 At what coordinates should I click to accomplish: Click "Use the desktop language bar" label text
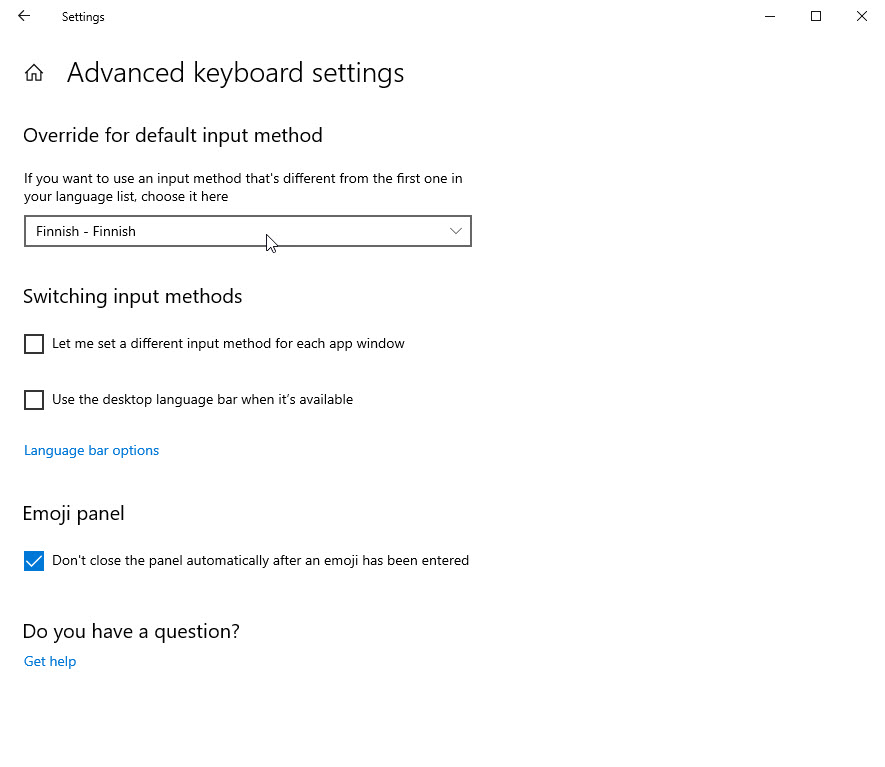202,400
